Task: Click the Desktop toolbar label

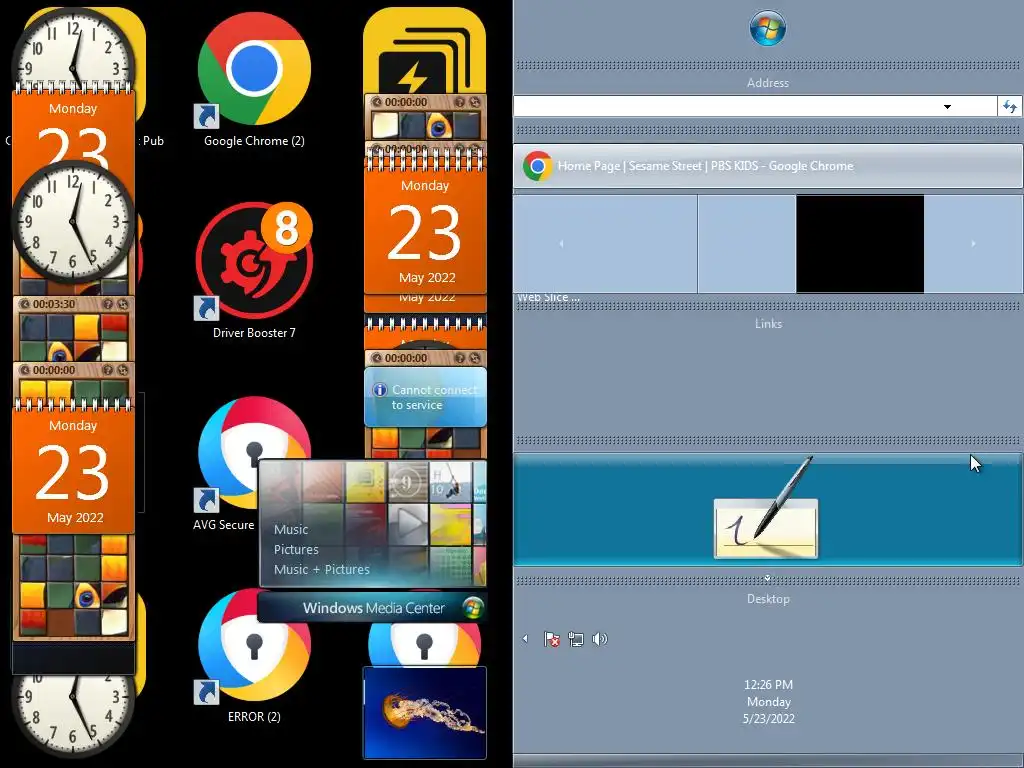Action: coord(768,599)
